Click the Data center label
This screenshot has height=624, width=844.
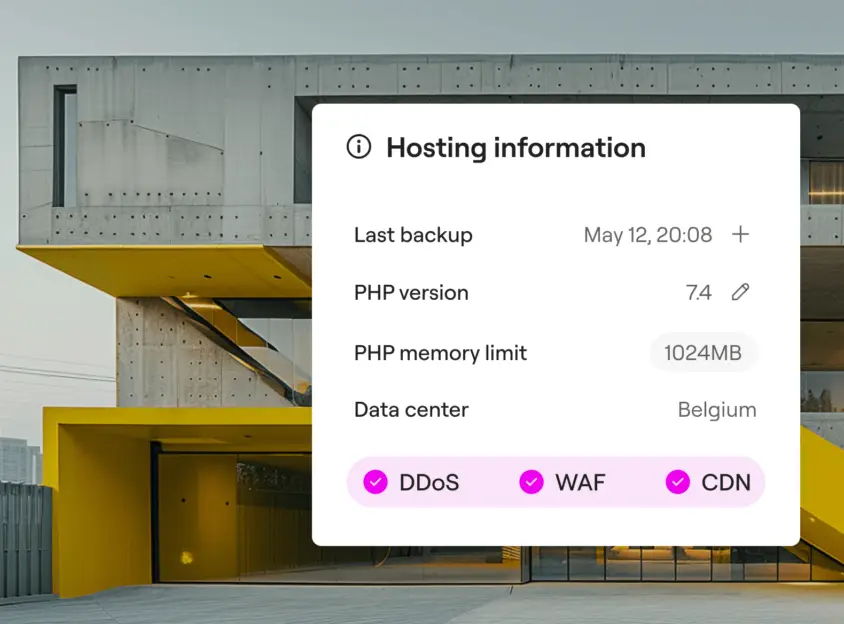click(x=411, y=410)
